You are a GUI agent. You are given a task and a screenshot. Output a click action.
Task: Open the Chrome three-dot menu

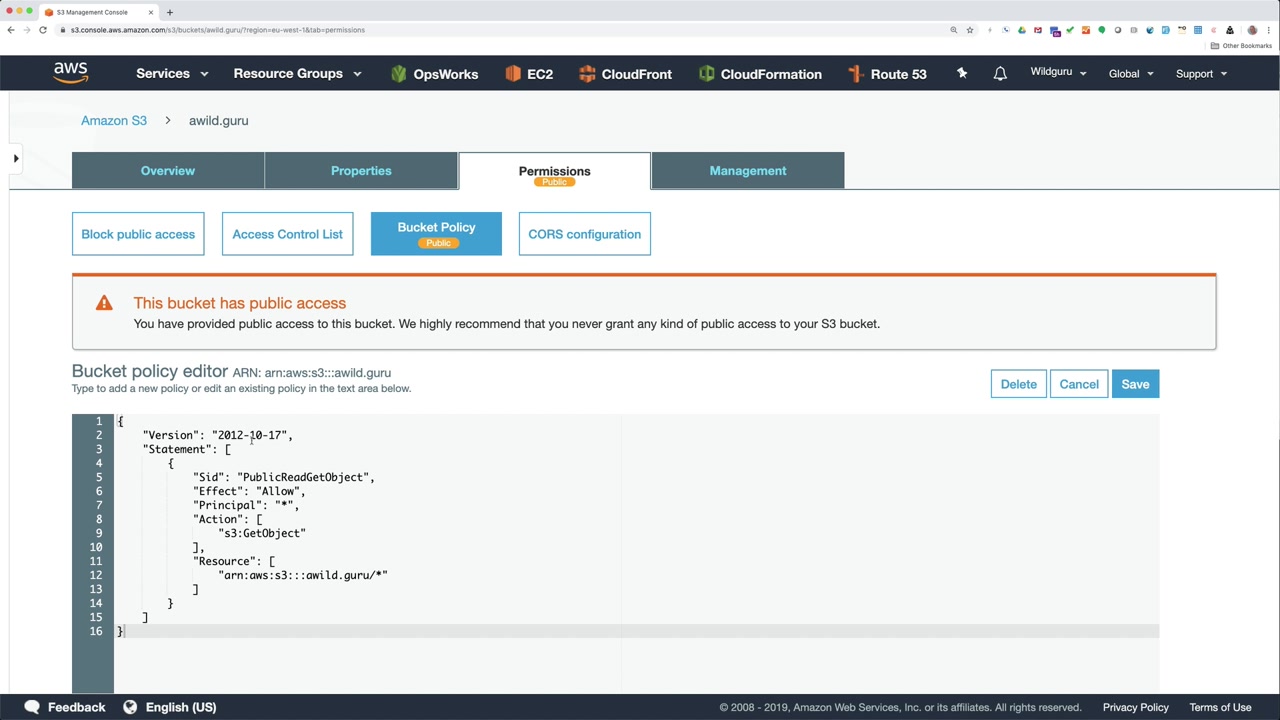coord(1268,30)
